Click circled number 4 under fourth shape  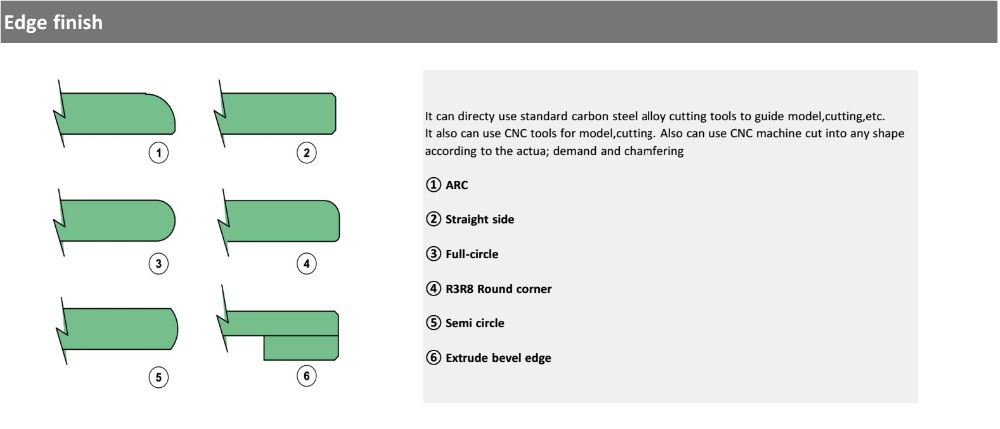coord(307,264)
